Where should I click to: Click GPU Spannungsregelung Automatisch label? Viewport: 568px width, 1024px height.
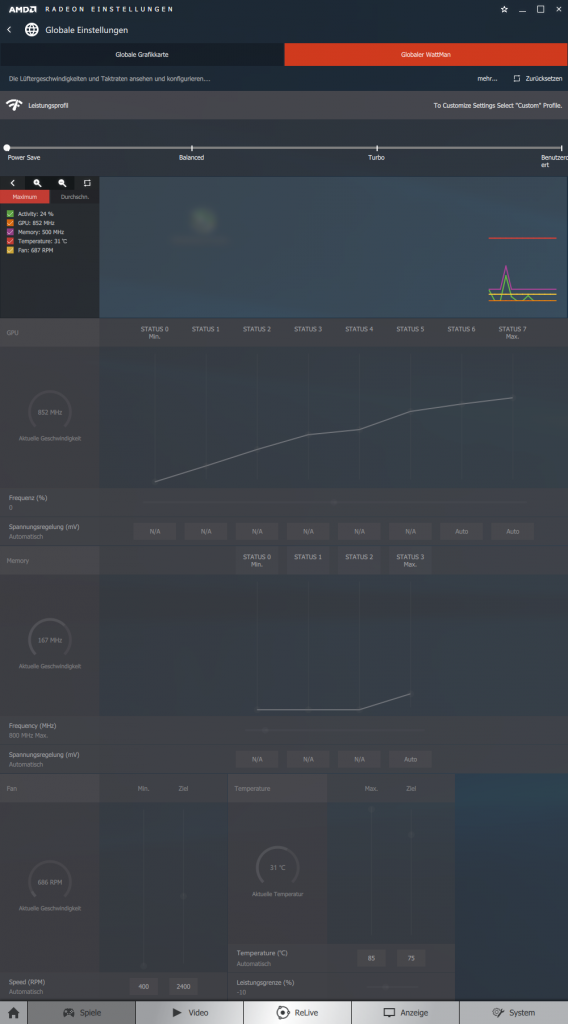(25, 536)
